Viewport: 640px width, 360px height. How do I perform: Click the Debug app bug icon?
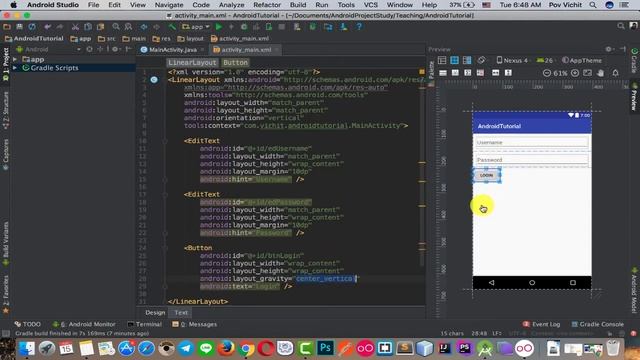coord(244,27)
